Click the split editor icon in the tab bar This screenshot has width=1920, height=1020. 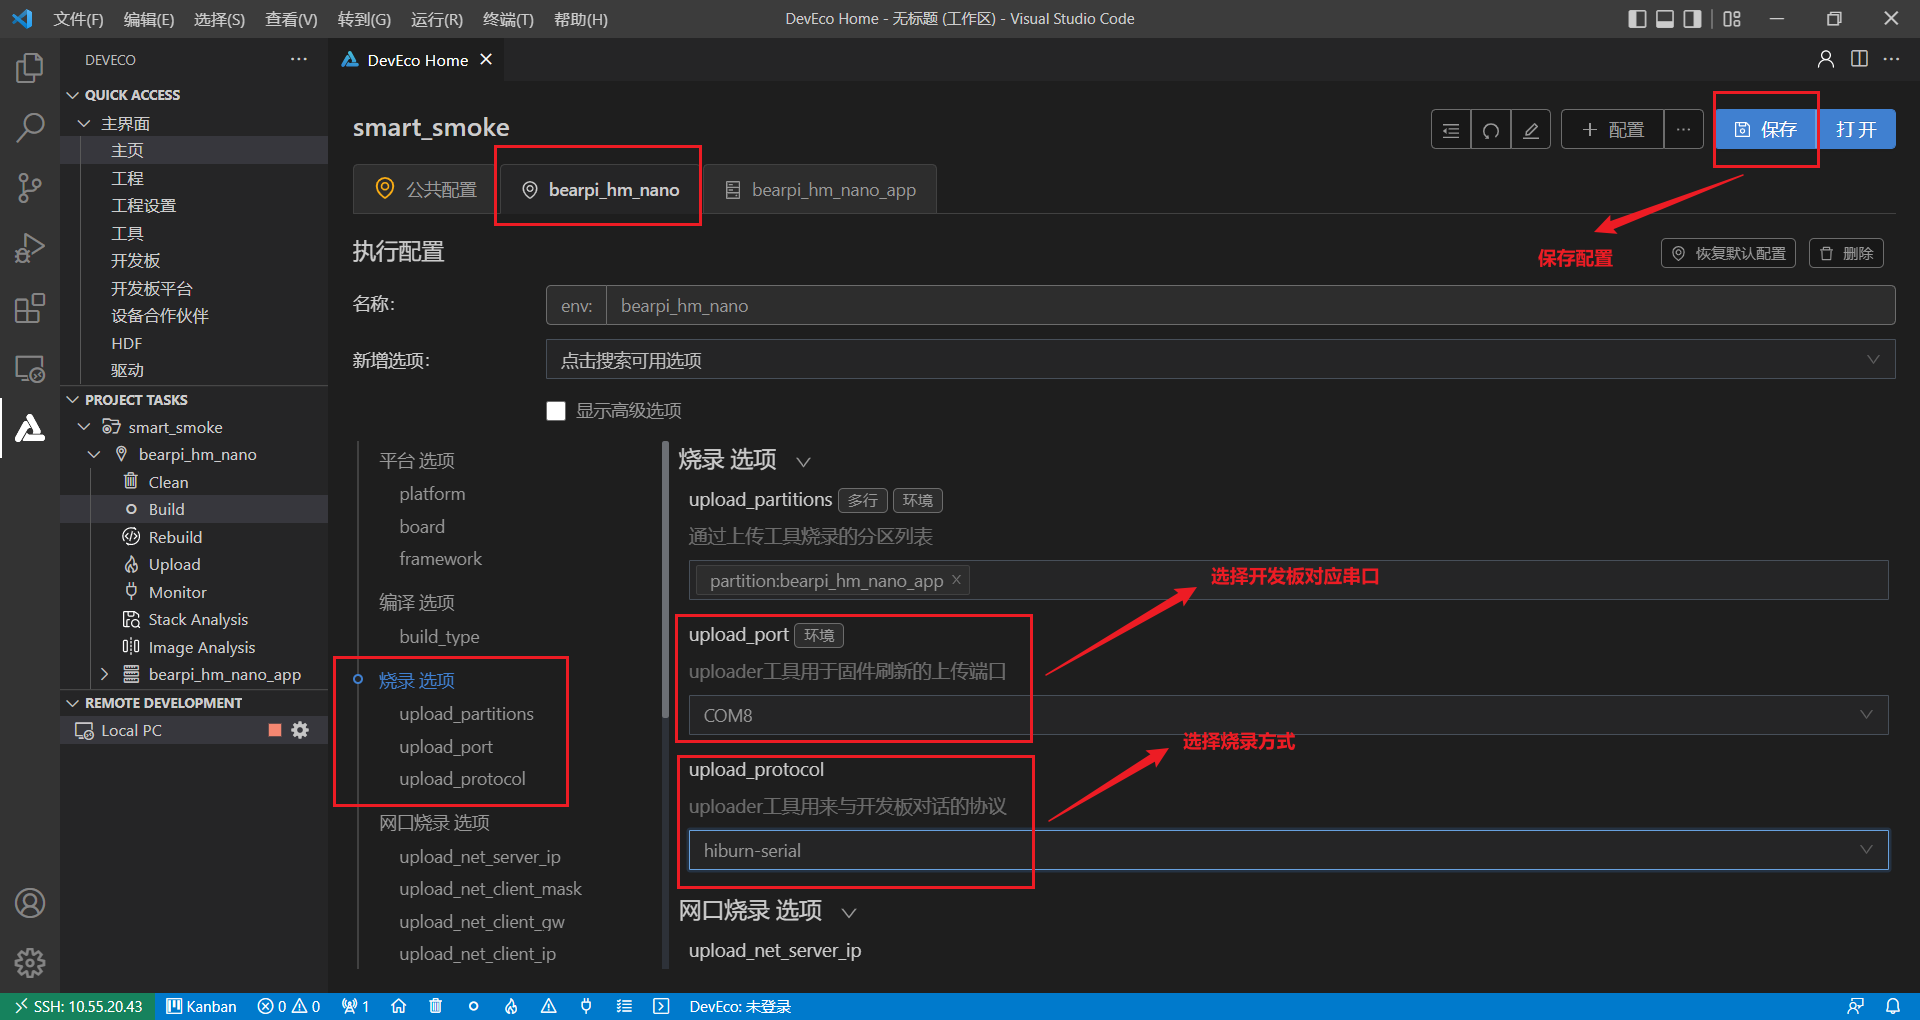1859,59
